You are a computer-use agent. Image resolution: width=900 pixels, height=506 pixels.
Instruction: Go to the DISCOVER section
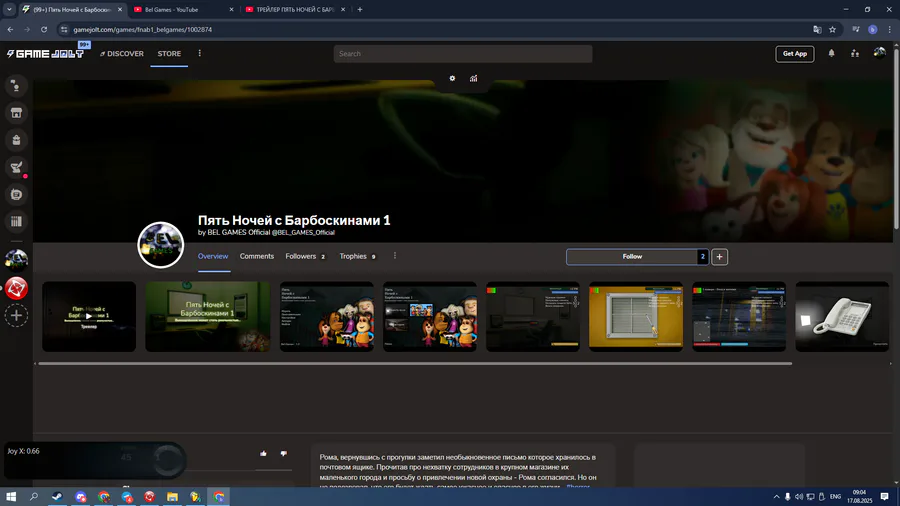122,53
